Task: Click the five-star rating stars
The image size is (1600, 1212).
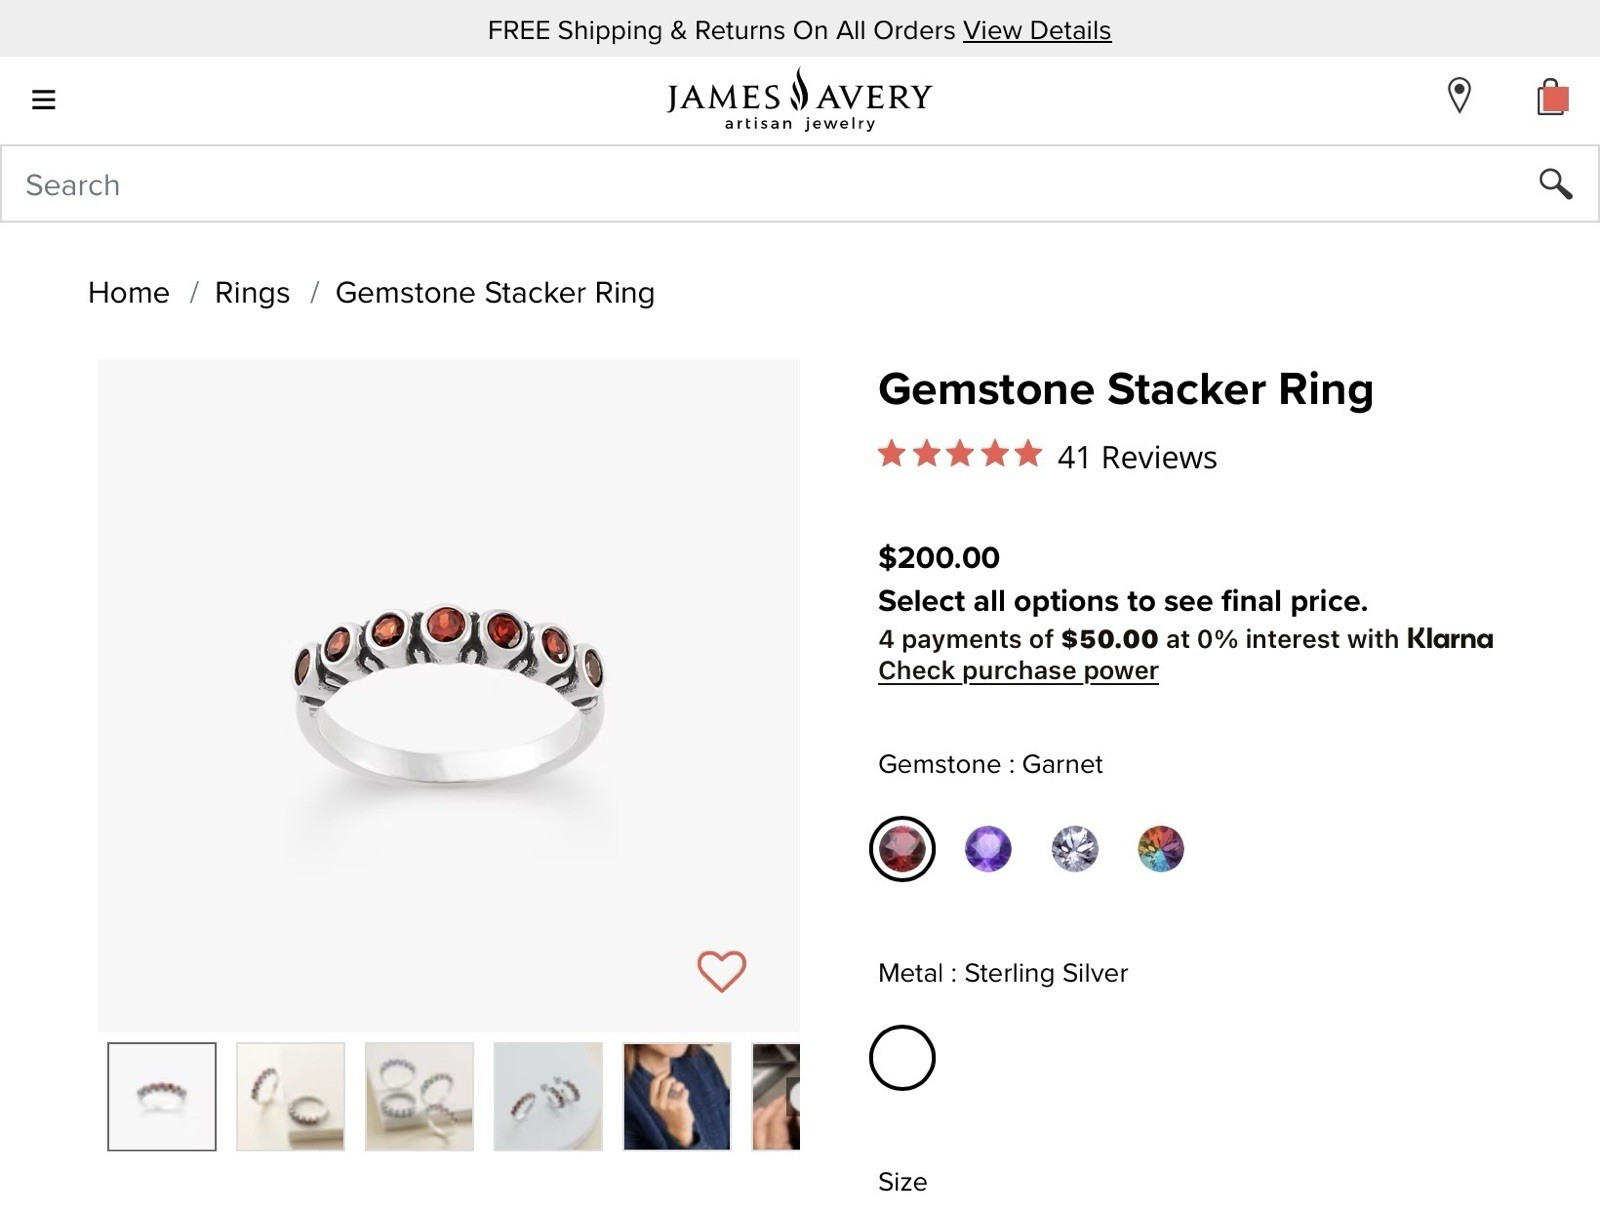Action: pos(957,455)
